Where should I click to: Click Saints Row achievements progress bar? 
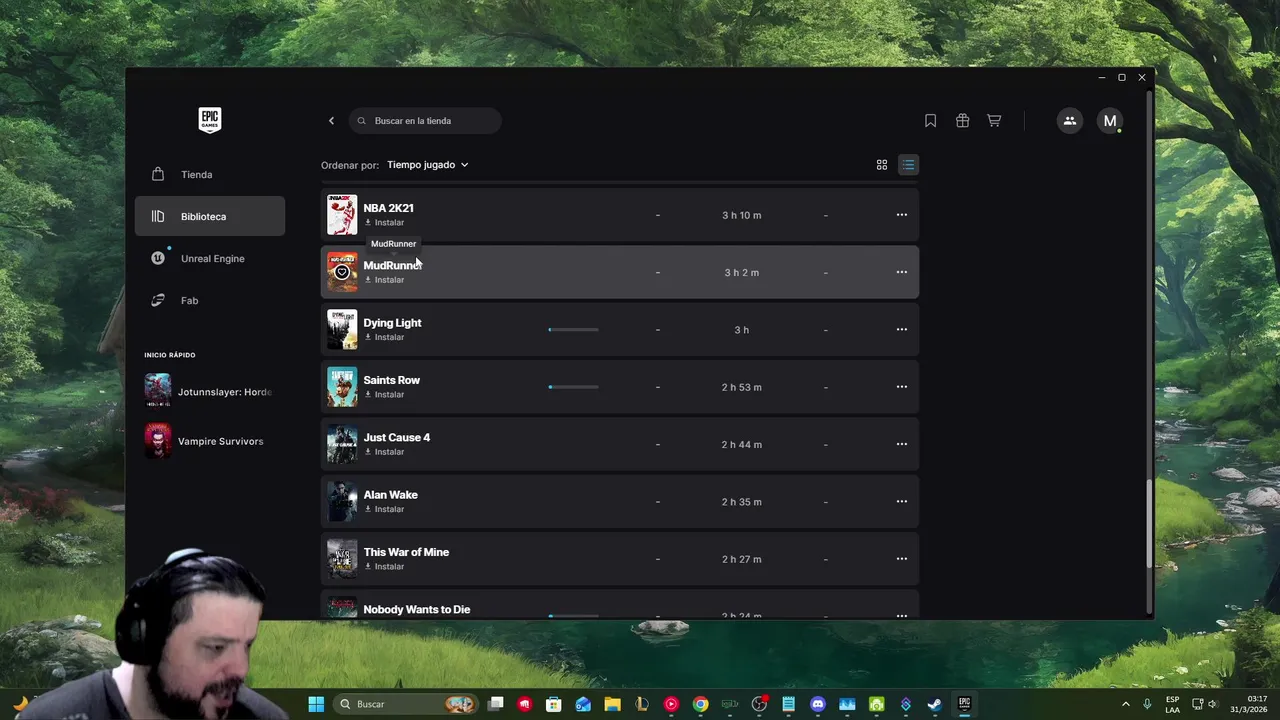574,387
